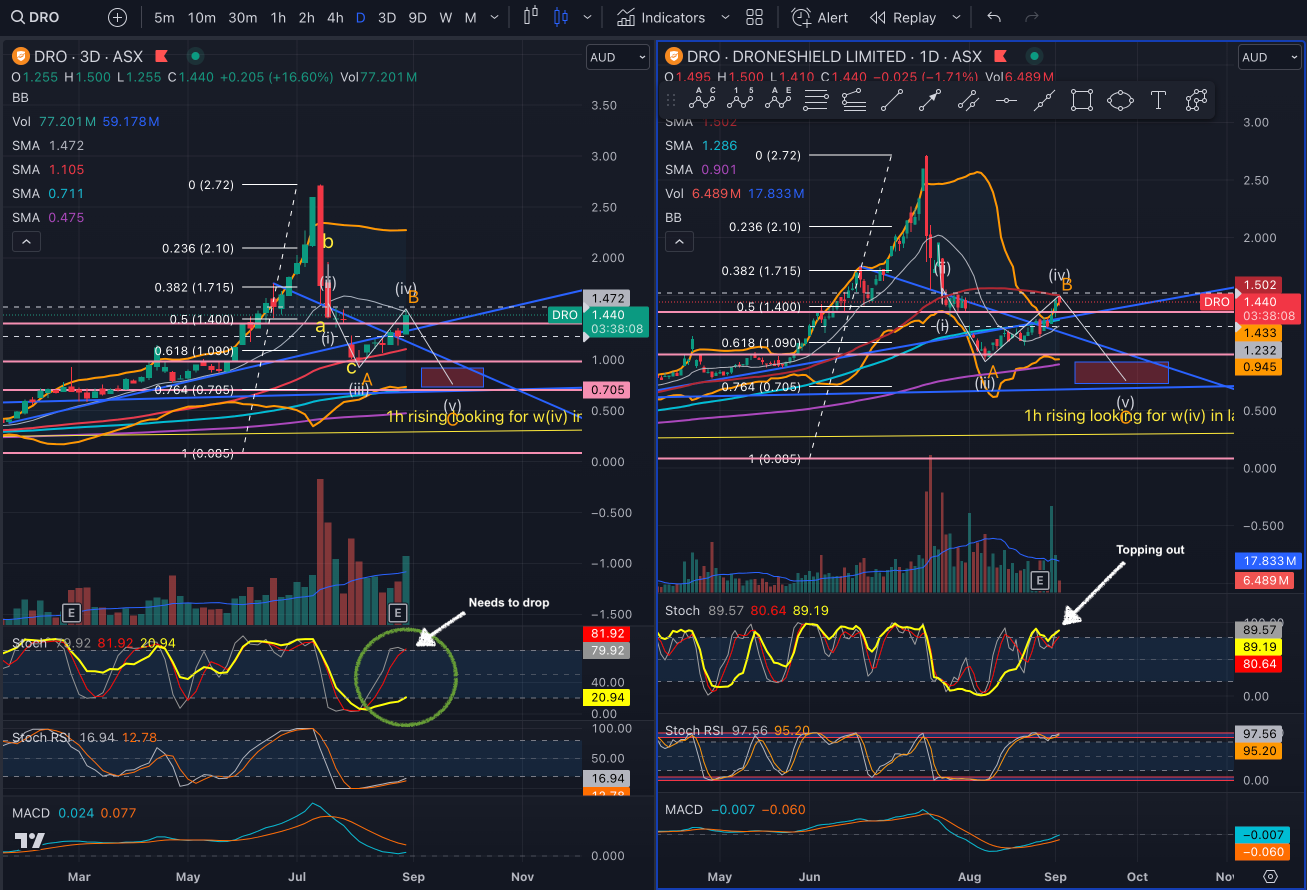The height and width of the screenshot is (890, 1307).
Task: Select the trend line drawing tool
Action: [x=892, y=99]
